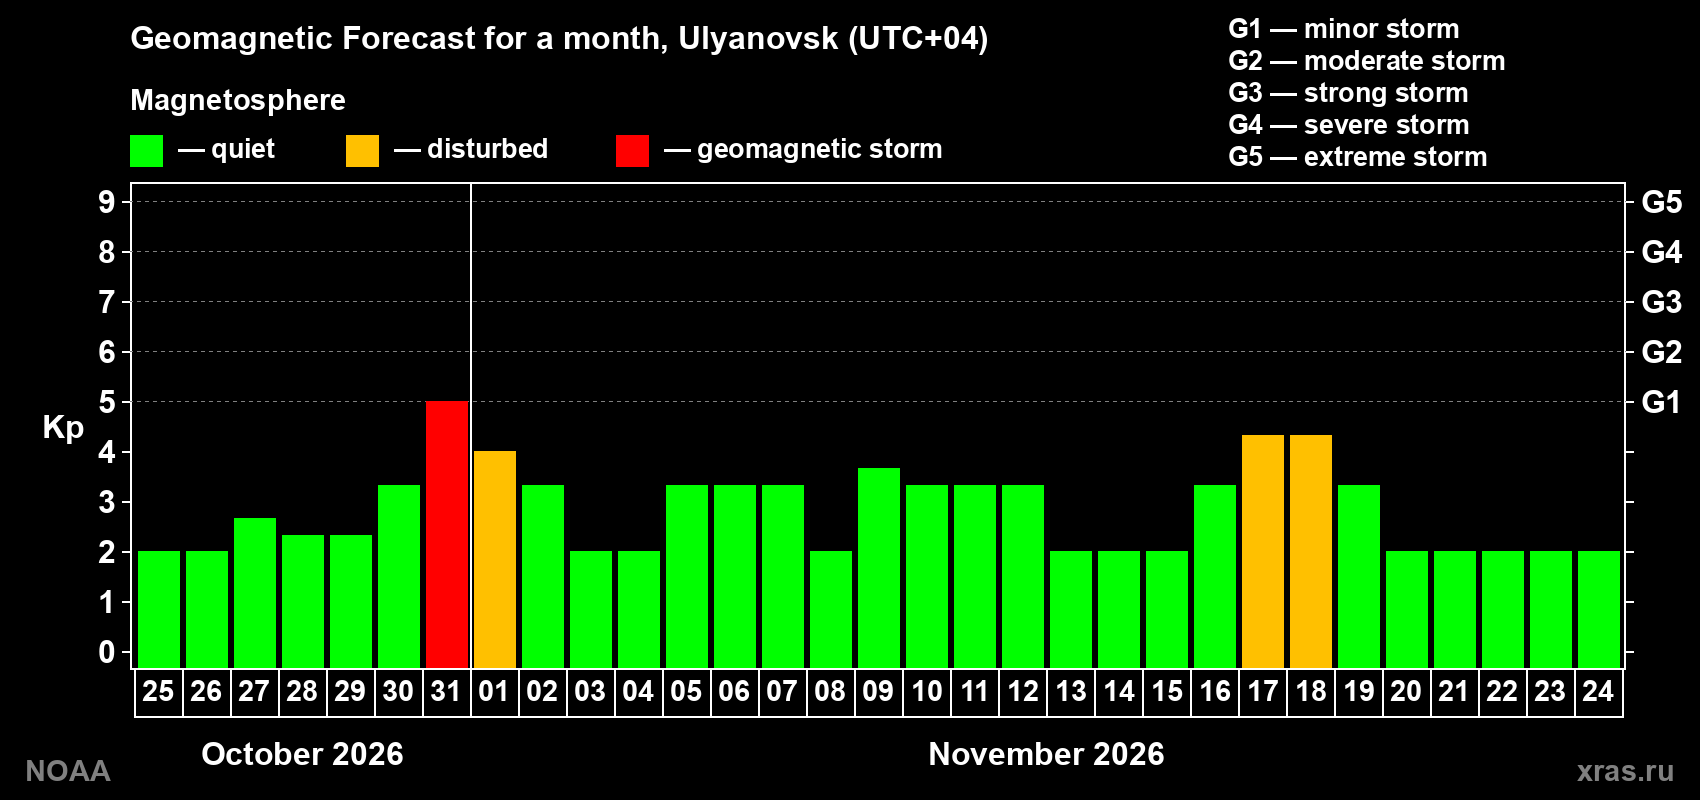Click the Kp axis title
This screenshot has height=800, width=1700.
click(x=63, y=428)
